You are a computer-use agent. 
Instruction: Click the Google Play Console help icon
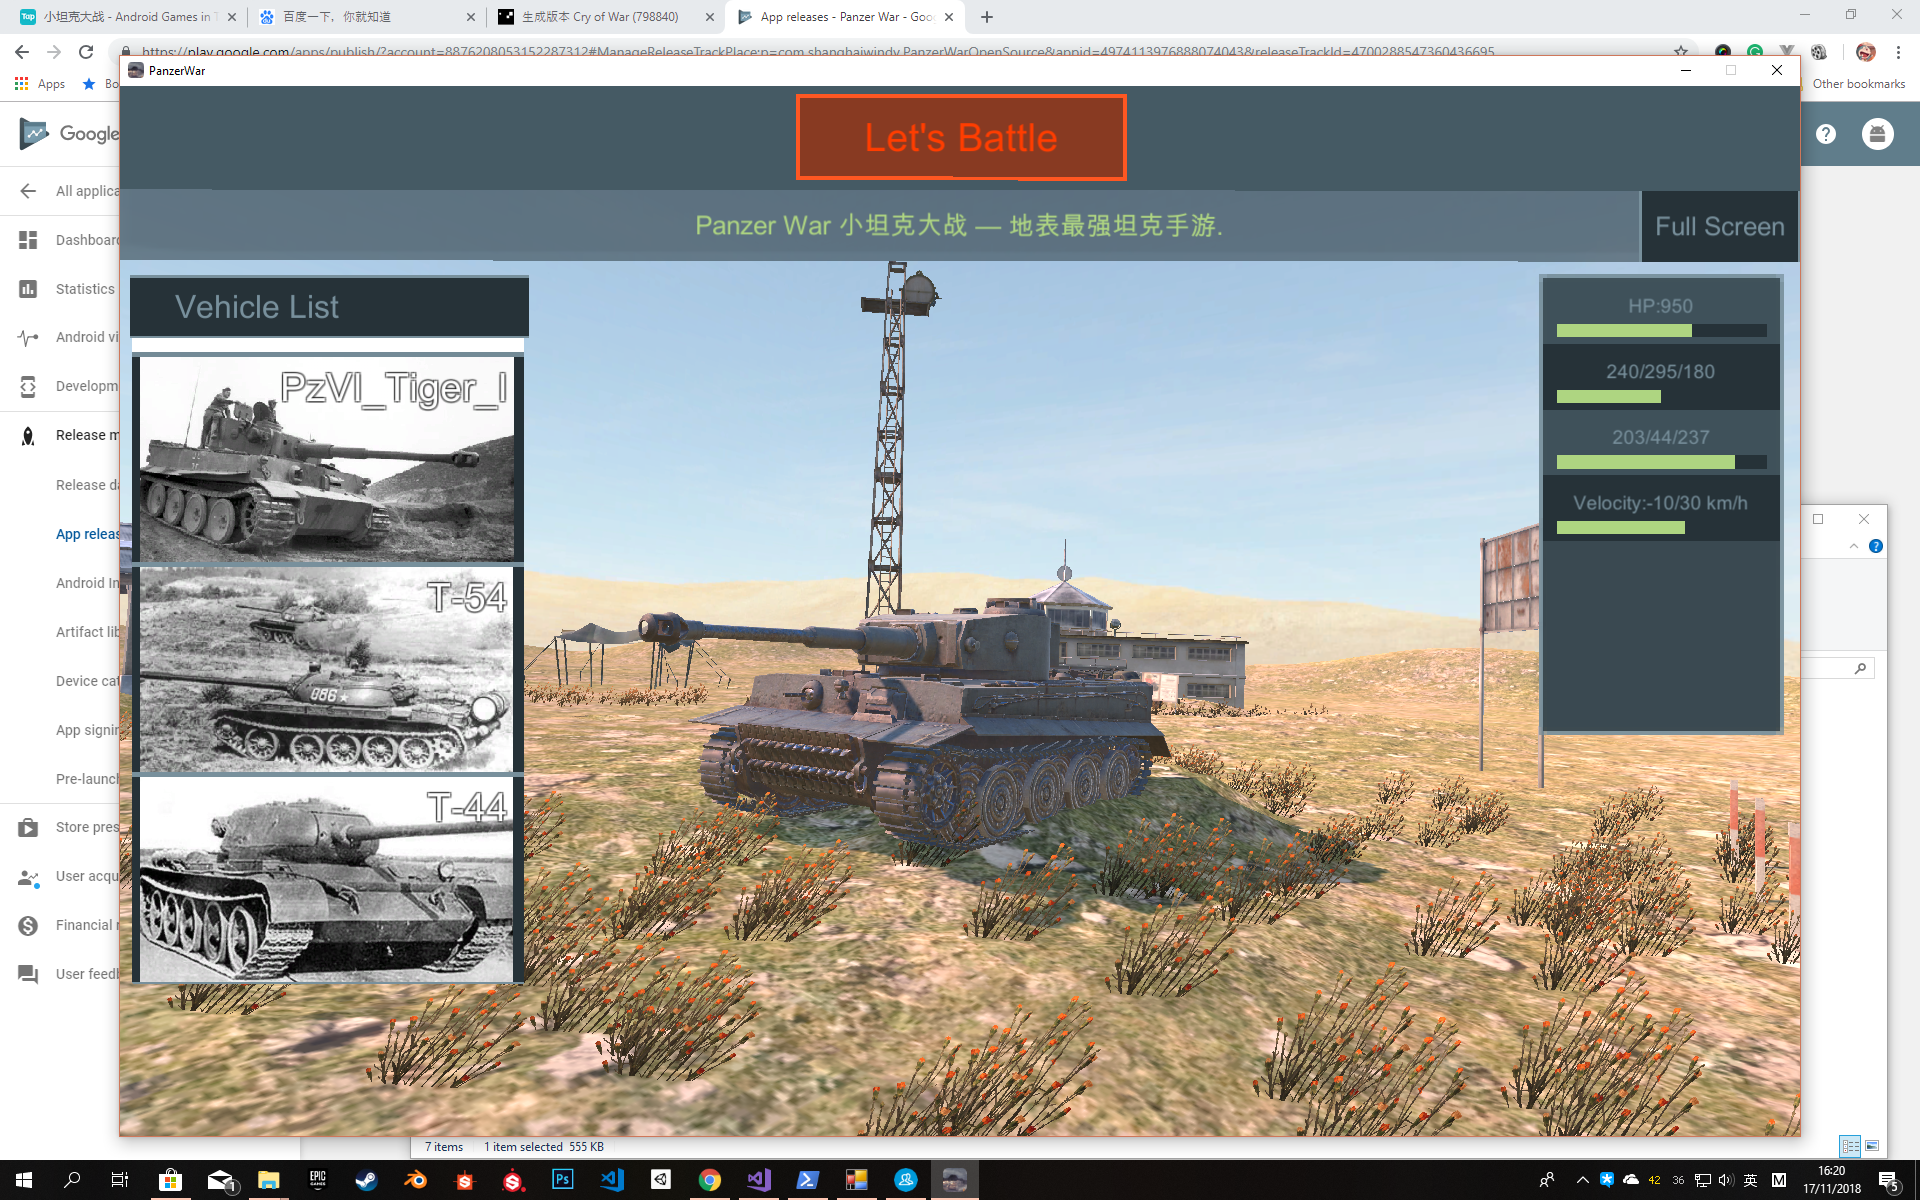pyautogui.click(x=1826, y=134)
